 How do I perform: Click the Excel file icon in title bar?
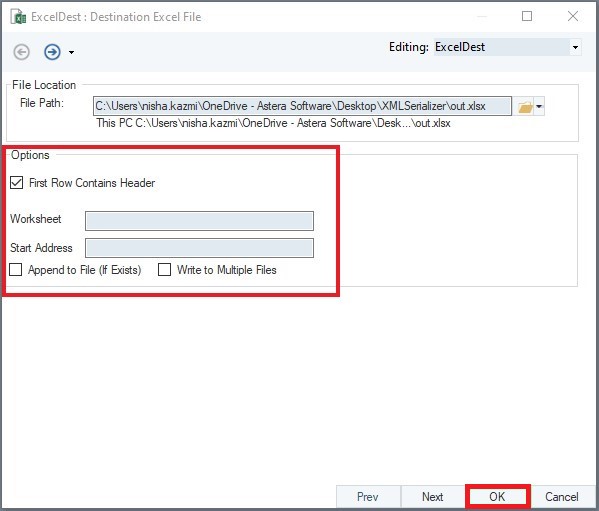click(18, 17)
